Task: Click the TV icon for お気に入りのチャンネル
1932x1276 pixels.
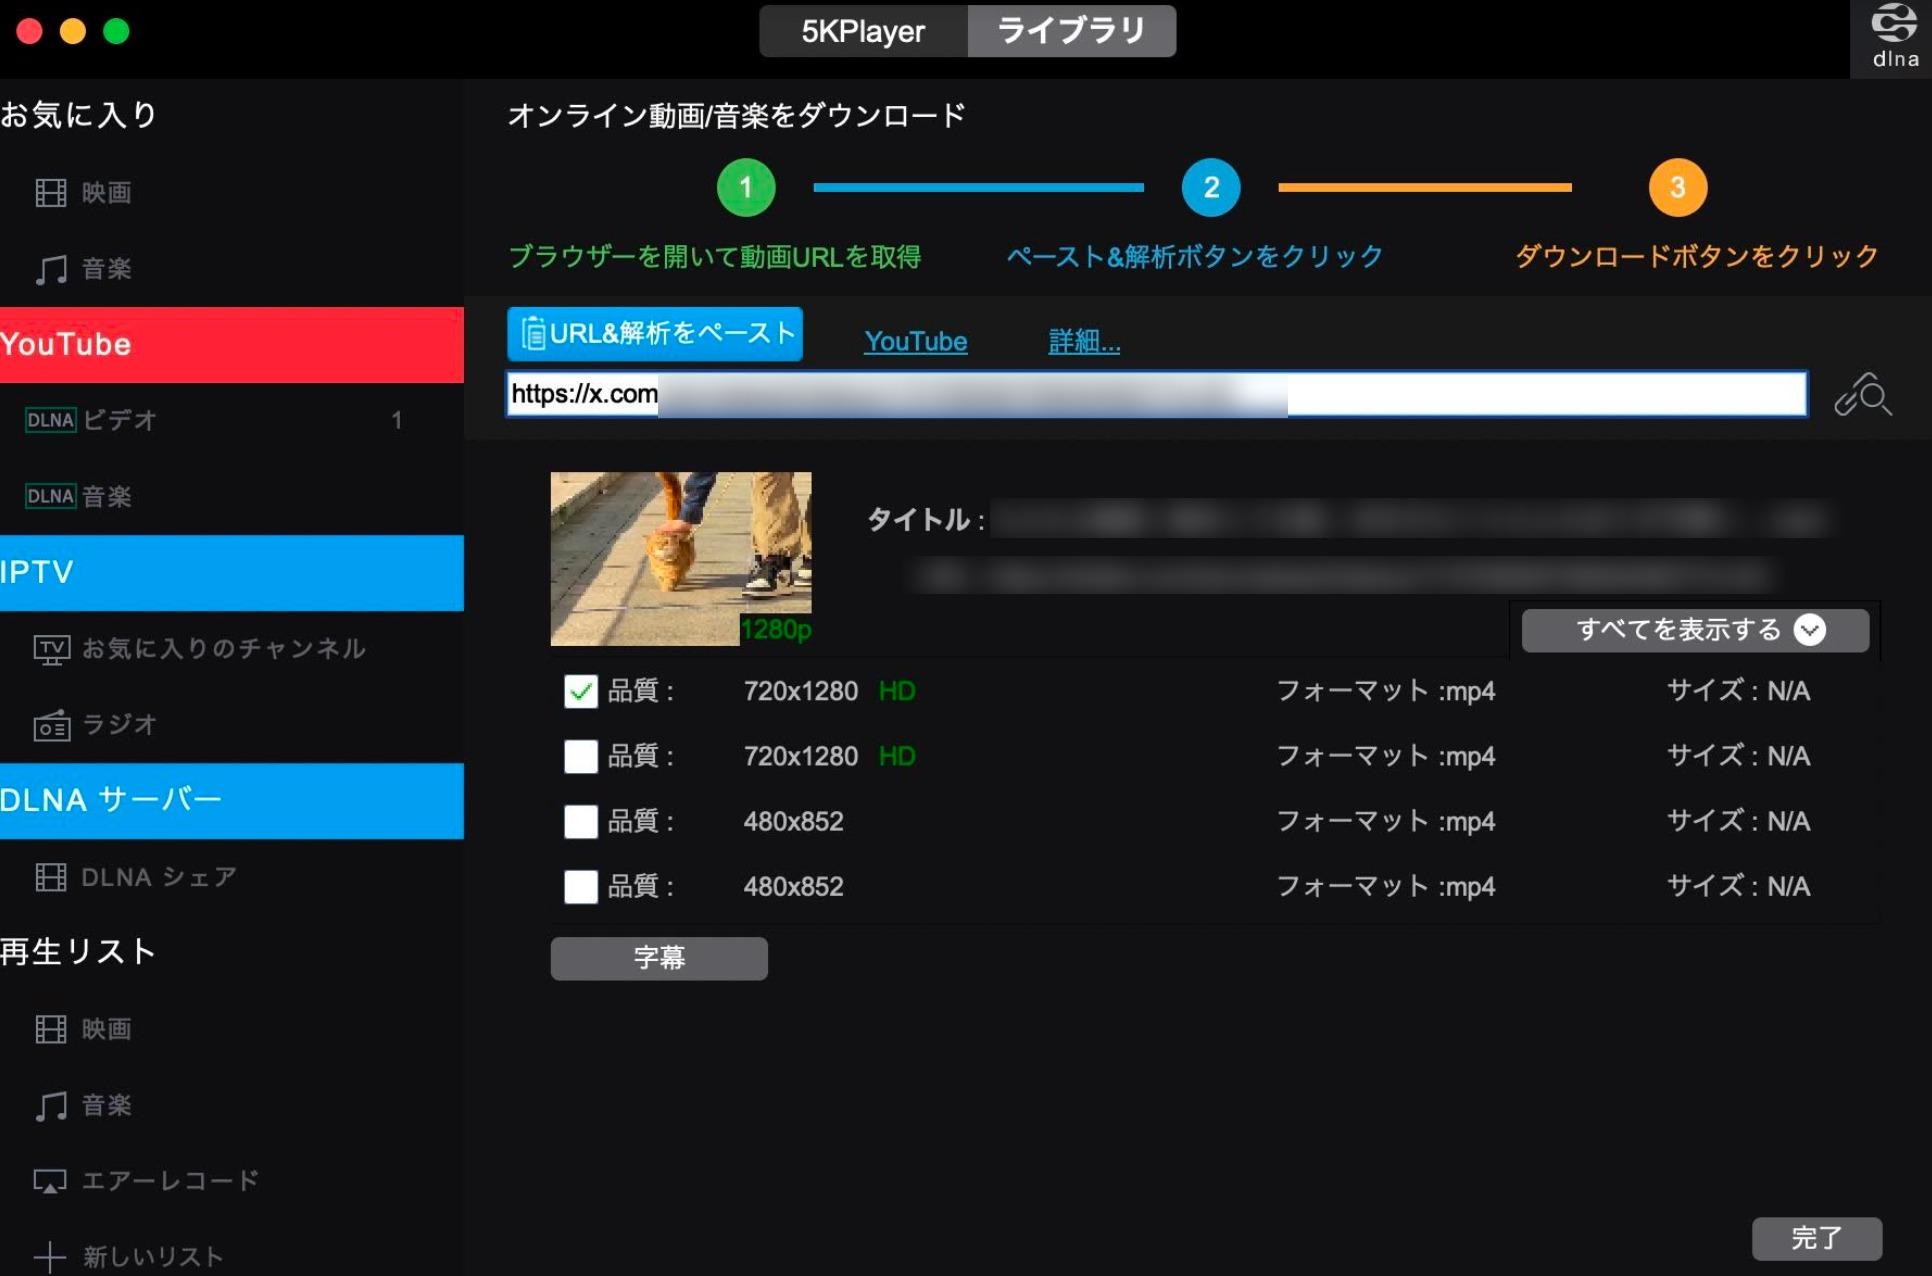Action: 52,649
